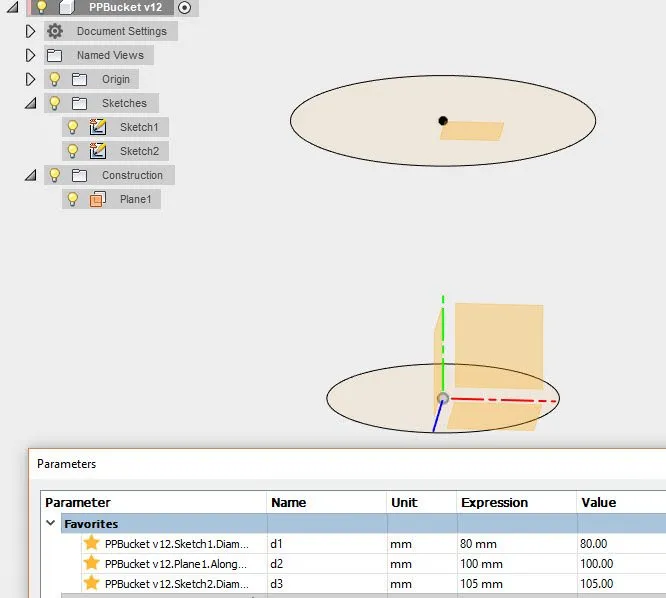The width and height of the screenshot is (666, 598).
Task: Edit the 100 mm expression field
Action: coord(517,564)
